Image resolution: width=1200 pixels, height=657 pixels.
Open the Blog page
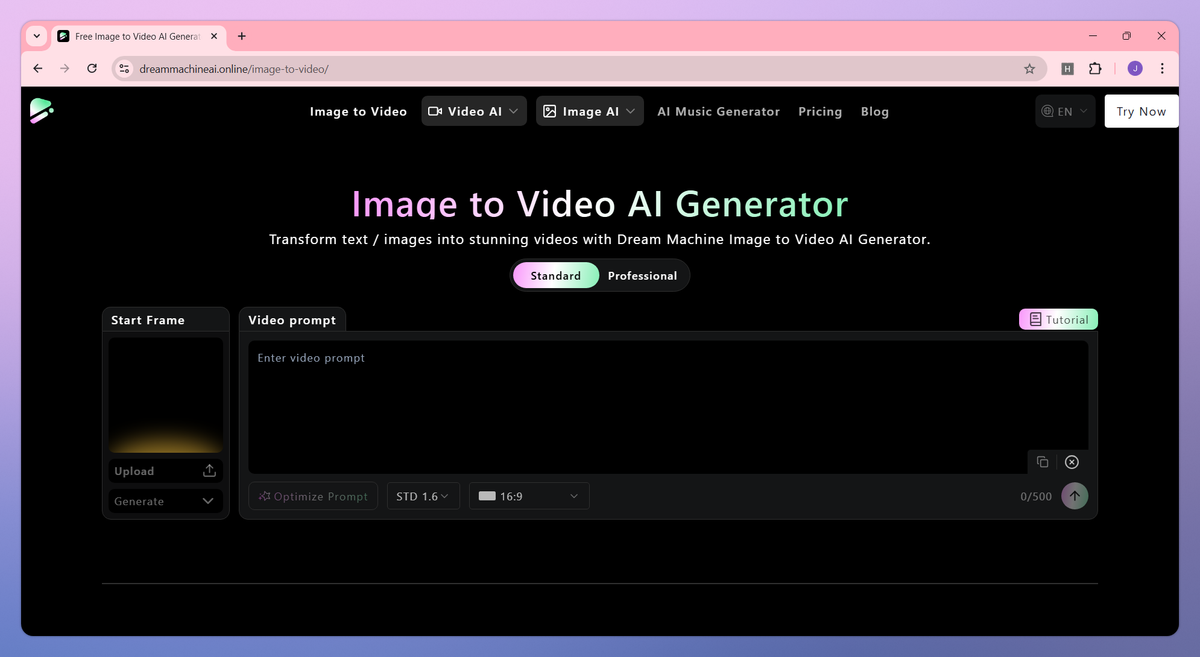[874, 112]
